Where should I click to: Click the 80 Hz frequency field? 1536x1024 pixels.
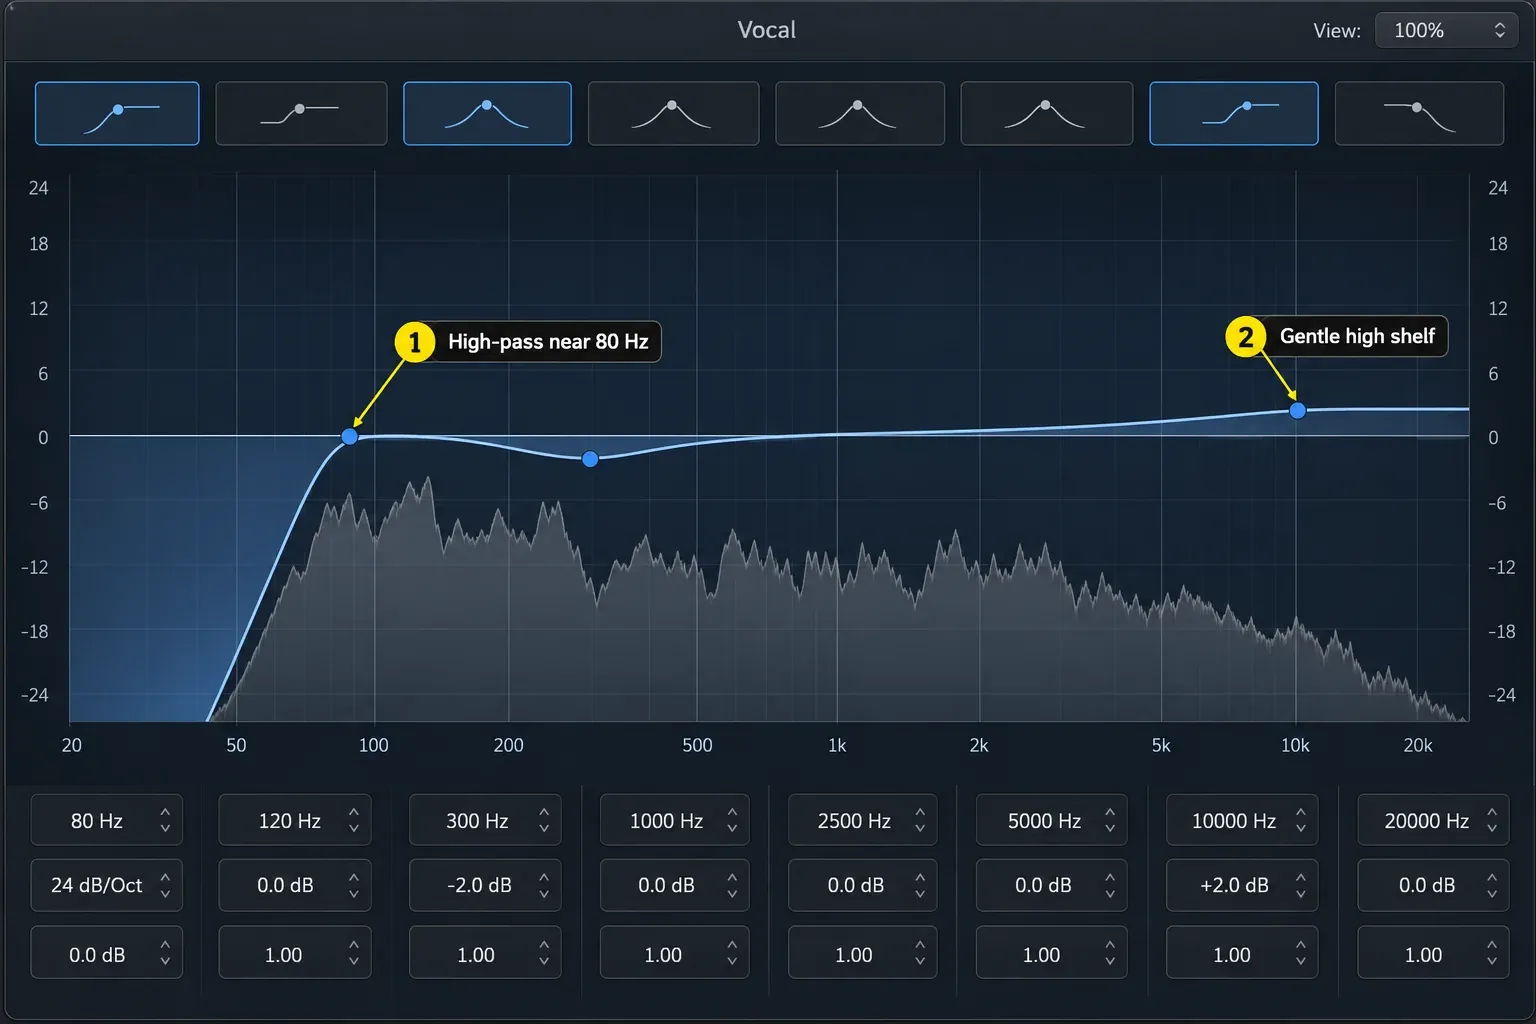(106, 821)
